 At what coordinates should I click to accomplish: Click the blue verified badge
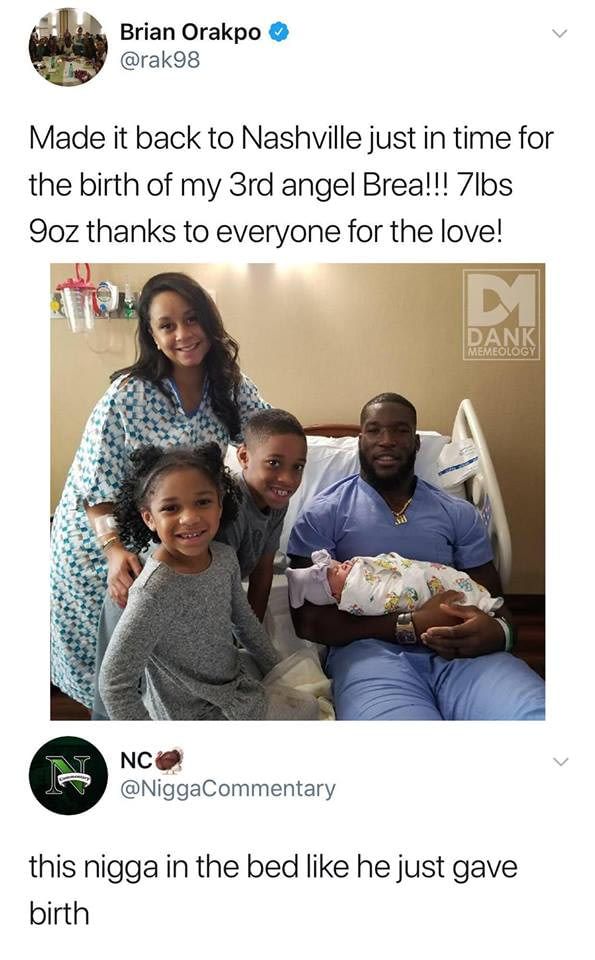(280, 31)
